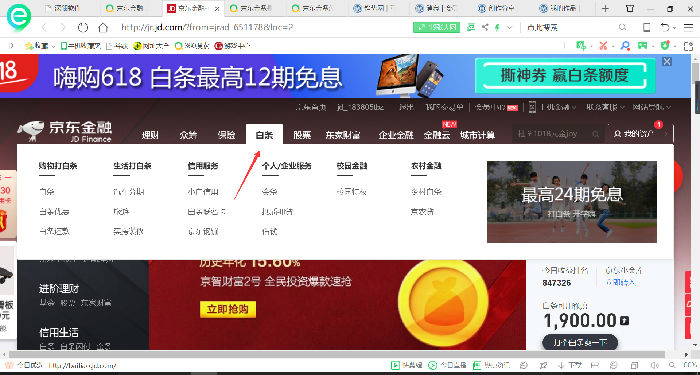Click the 847326 number text
Viewport: 700px width, 375px height.
pos(556,283)
